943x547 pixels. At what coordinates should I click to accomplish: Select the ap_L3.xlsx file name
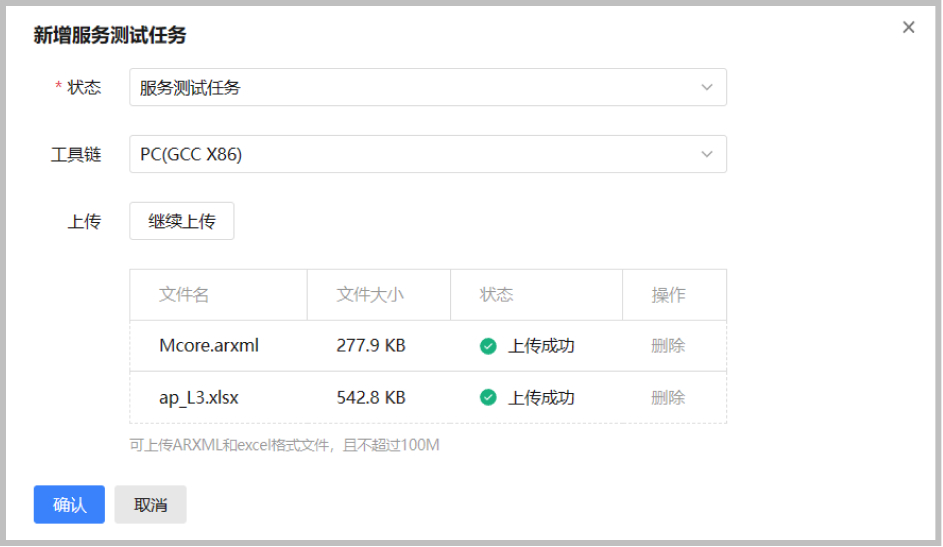[x=199, y=398]
